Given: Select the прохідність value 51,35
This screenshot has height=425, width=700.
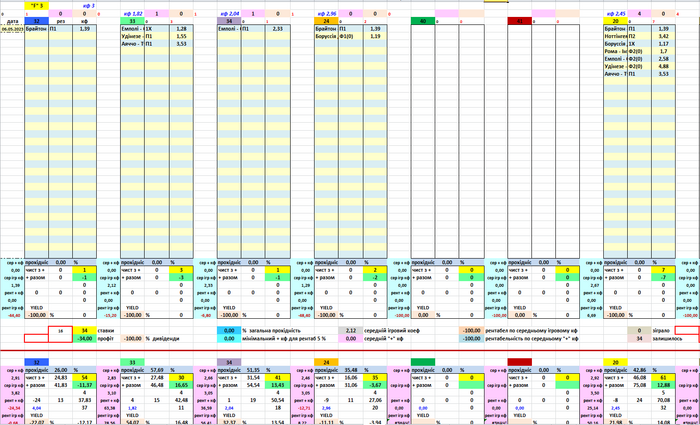Looking at the screenshot, I should click(x=253, y=370).
